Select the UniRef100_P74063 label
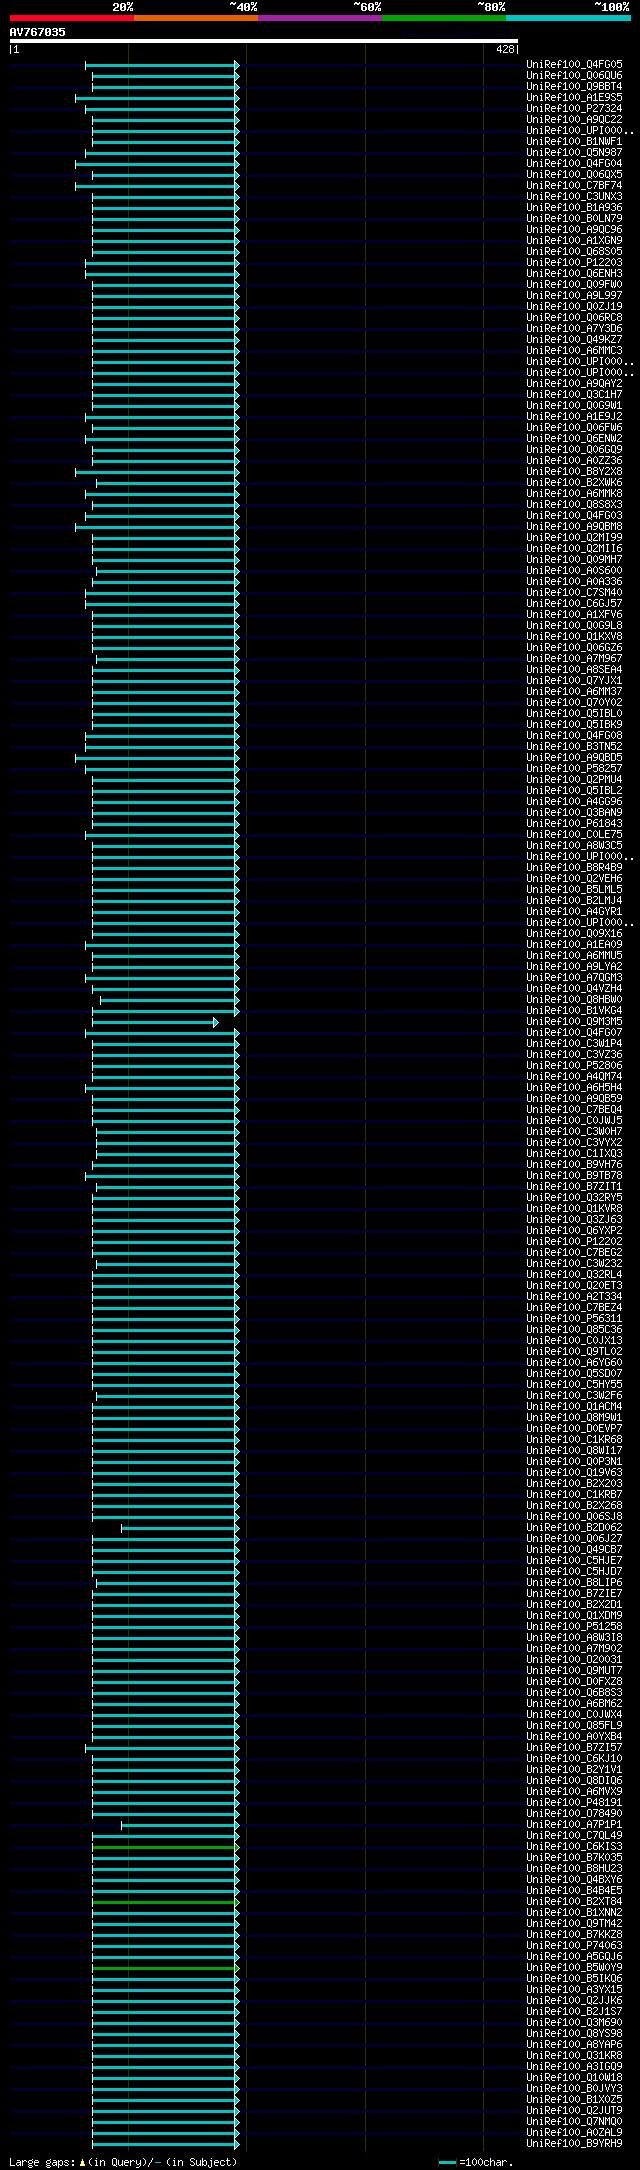640x2170 pixels. [x=574, y=1945]
